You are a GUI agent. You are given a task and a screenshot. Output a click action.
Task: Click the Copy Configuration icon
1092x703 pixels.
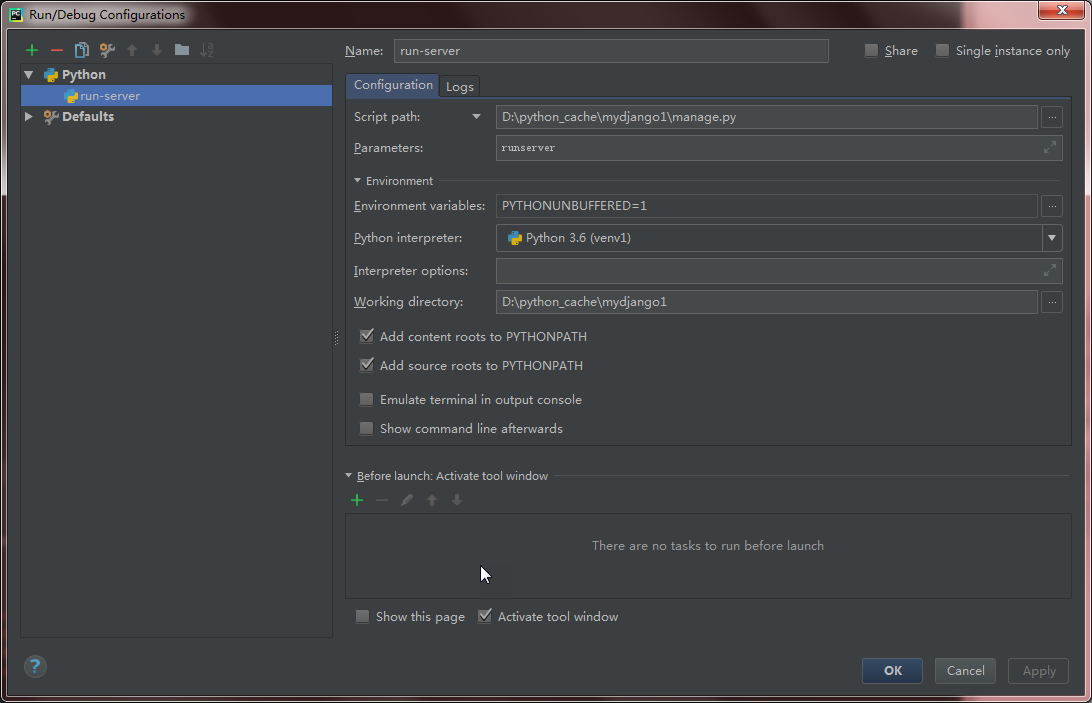tap(82, 50)
